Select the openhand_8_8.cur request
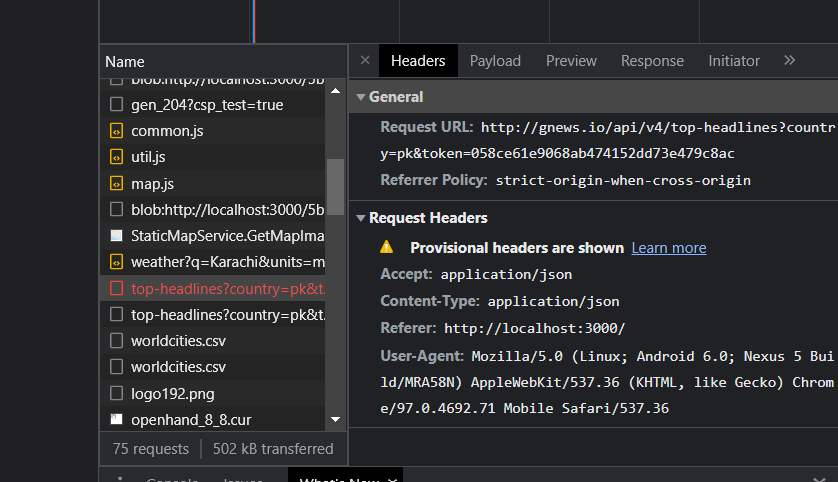This screenshot has width=838, height=482. (213, 419)
